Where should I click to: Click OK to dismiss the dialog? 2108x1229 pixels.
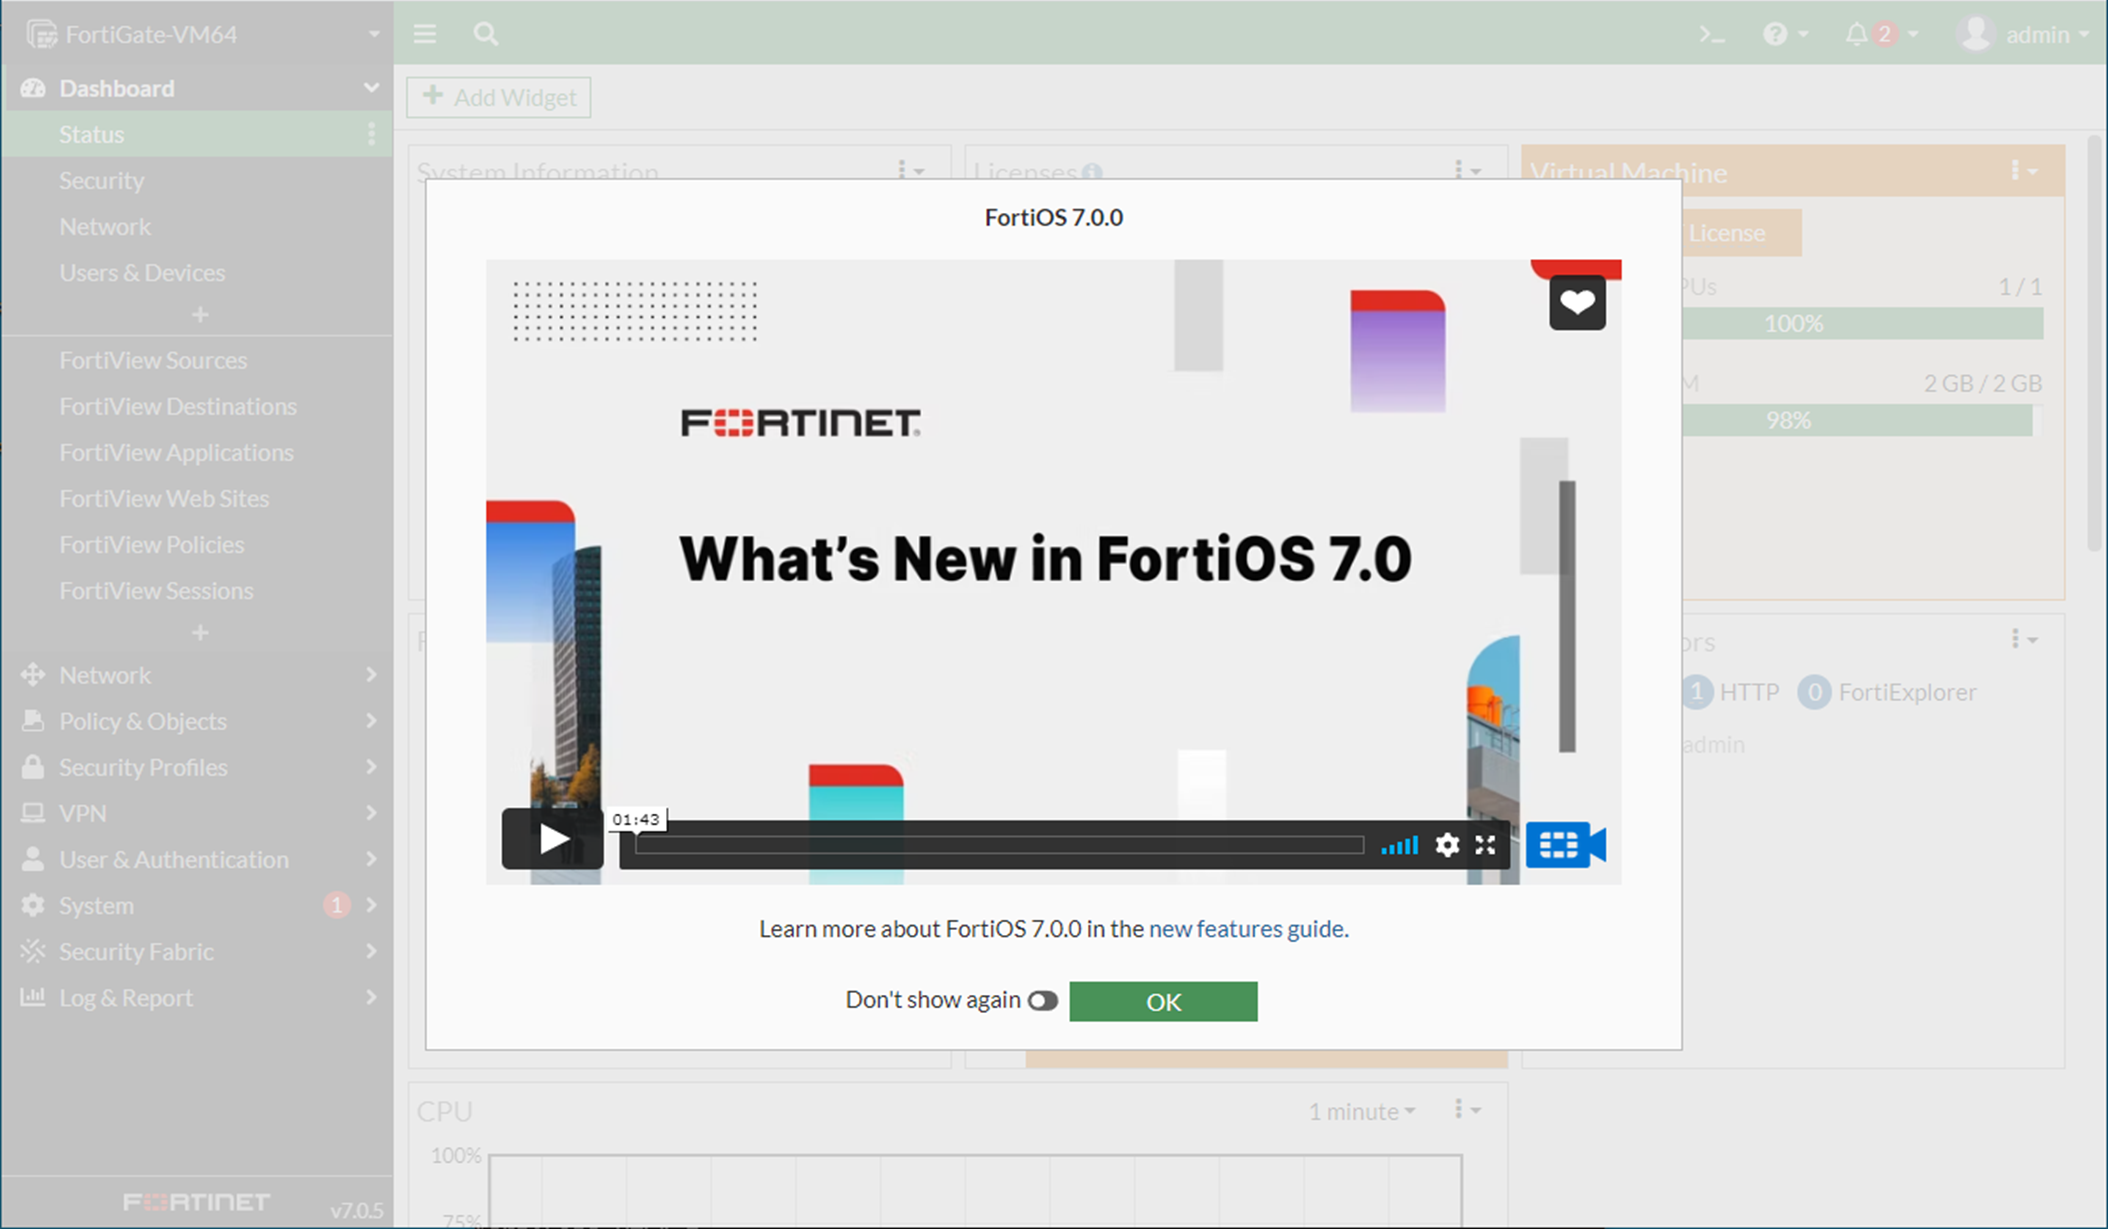(x=1163, y=1002)
